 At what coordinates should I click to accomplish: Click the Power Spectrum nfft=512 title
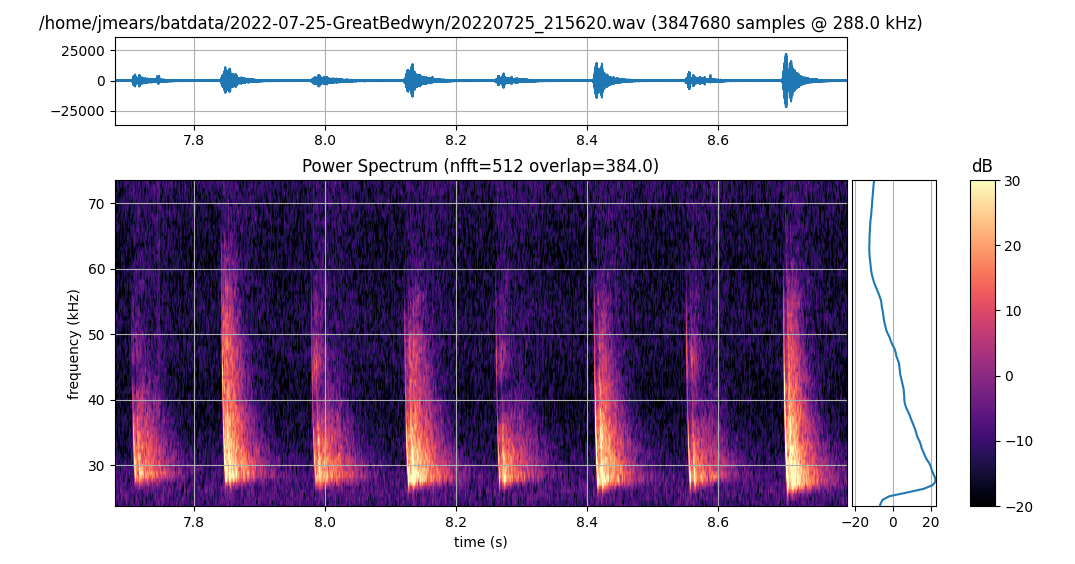coord(480,166)
